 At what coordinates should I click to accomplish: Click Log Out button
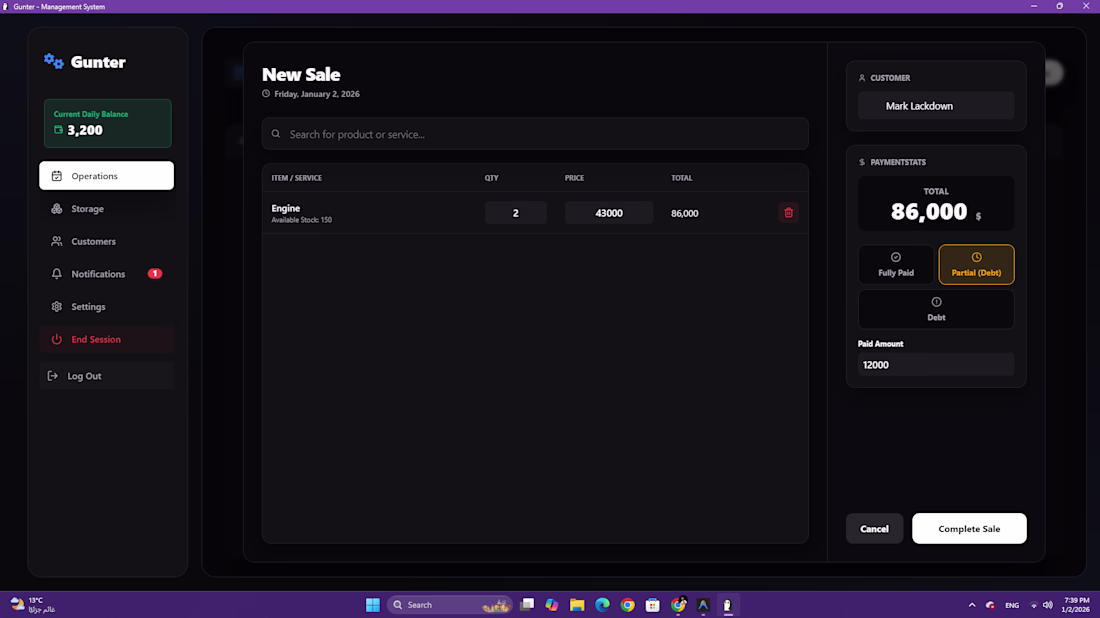tap(107, 376)
